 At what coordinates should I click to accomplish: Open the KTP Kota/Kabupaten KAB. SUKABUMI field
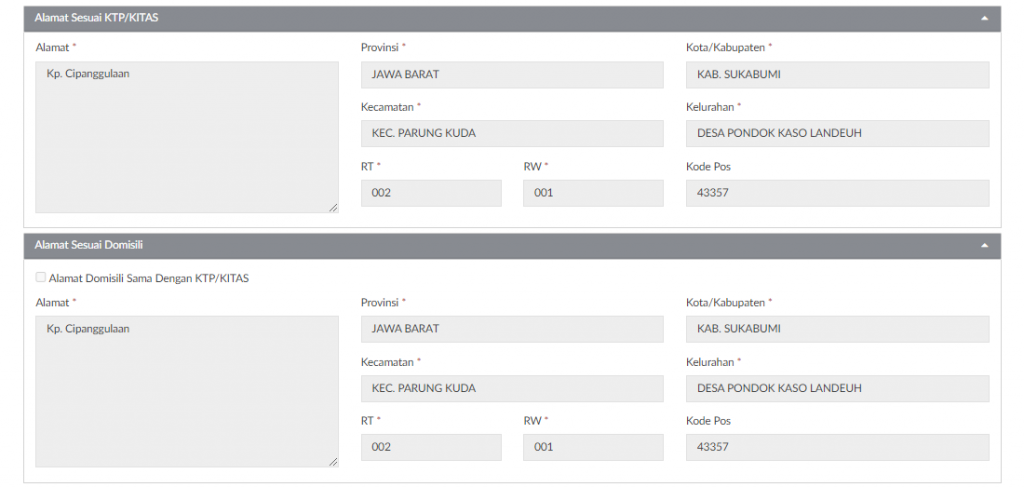point(837,75)
